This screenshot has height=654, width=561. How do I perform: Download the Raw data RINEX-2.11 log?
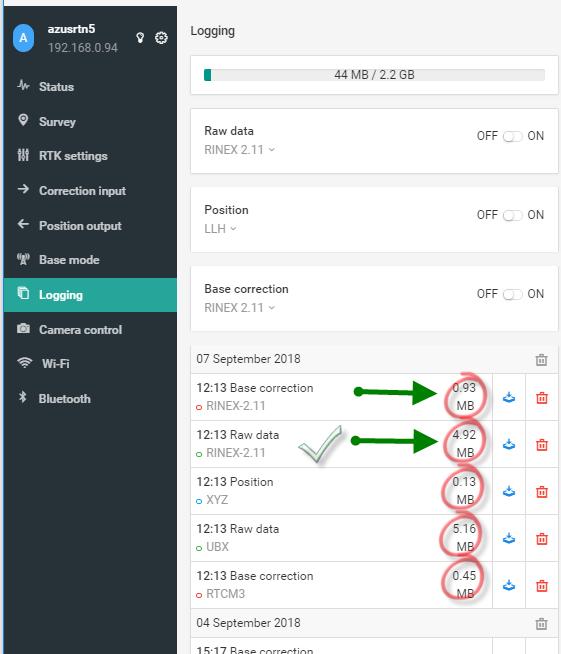coord(508,445)
